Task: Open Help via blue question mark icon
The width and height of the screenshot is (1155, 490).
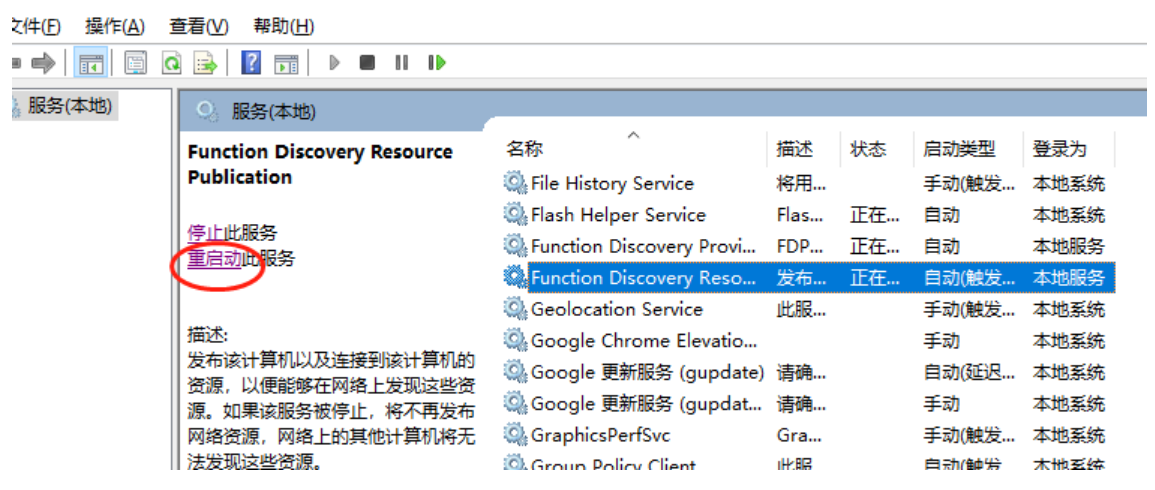Action: [251, 63]
